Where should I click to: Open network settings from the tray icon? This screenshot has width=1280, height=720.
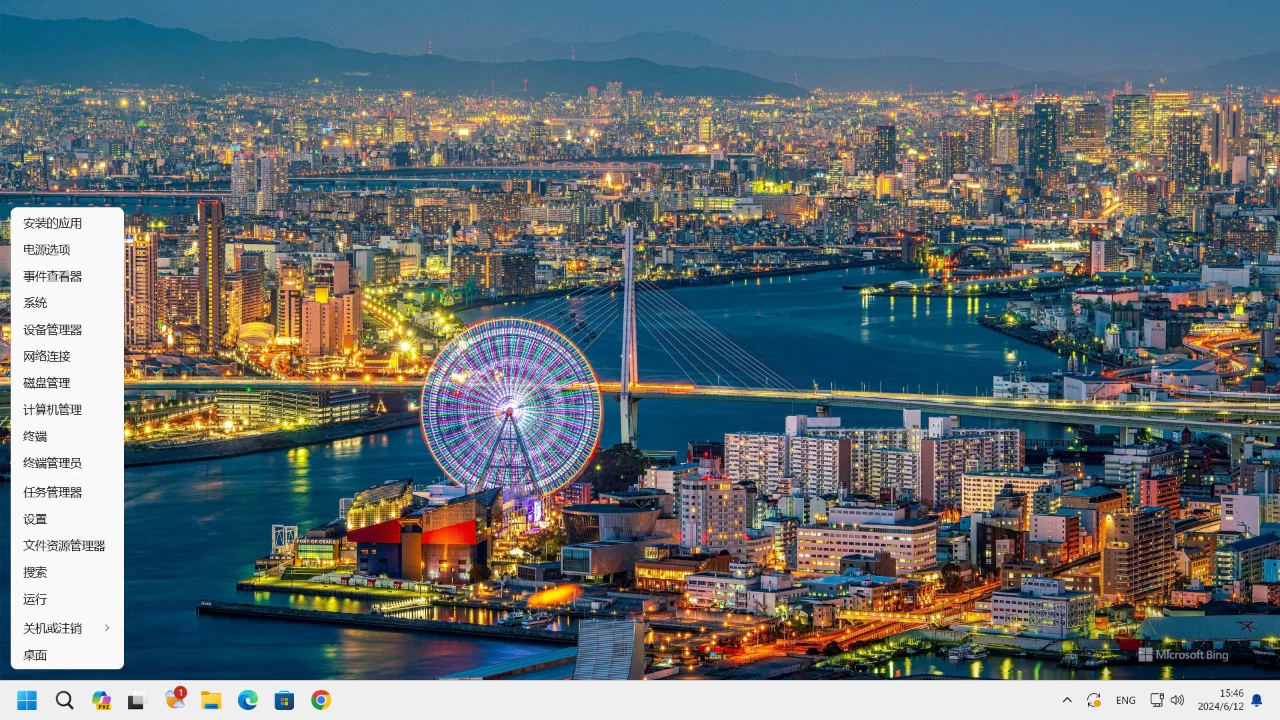[x=1157, y=700]
